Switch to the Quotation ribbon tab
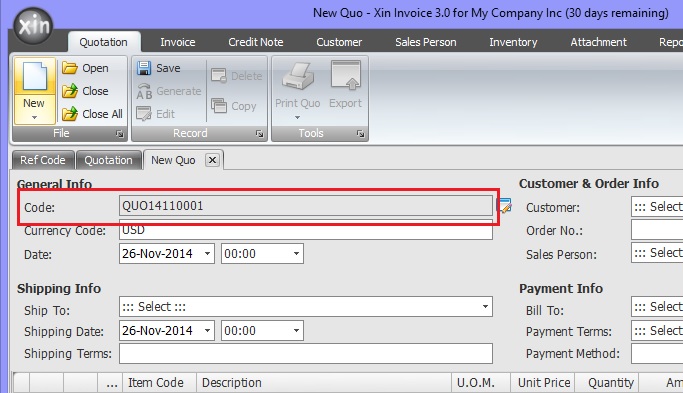Screen dimensions: 683x393 [x=104, y=42]
